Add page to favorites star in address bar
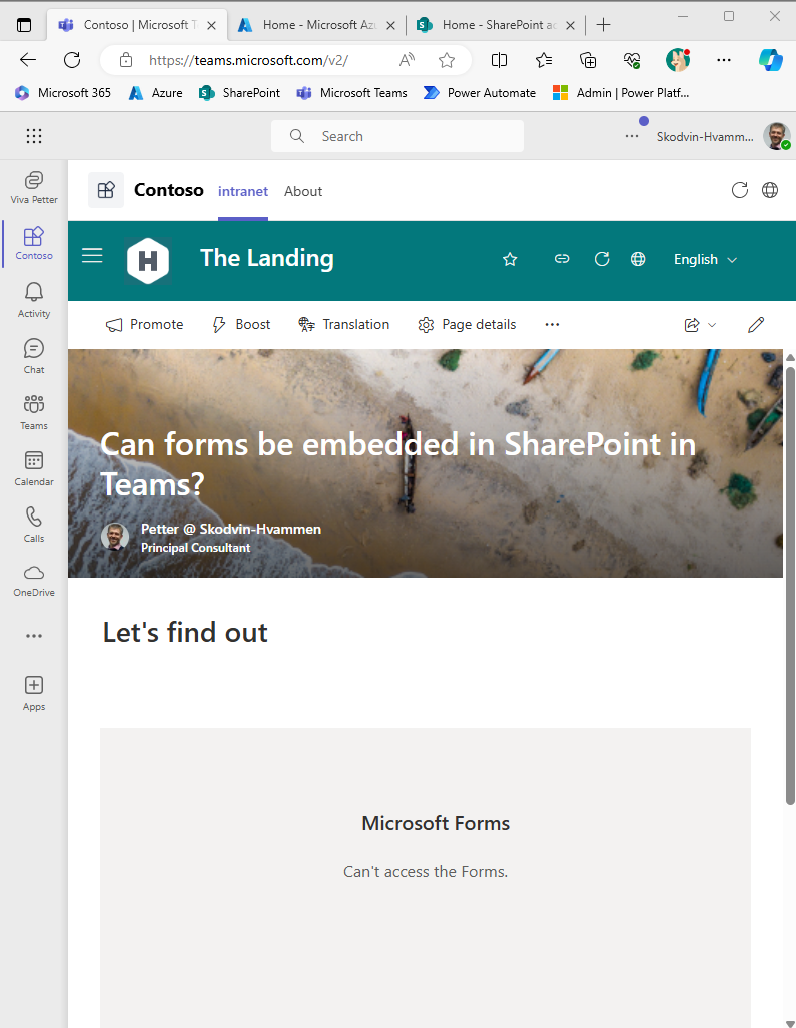Screen dimensions: 796x1028 pyautogui.click(x=447, y=60)
